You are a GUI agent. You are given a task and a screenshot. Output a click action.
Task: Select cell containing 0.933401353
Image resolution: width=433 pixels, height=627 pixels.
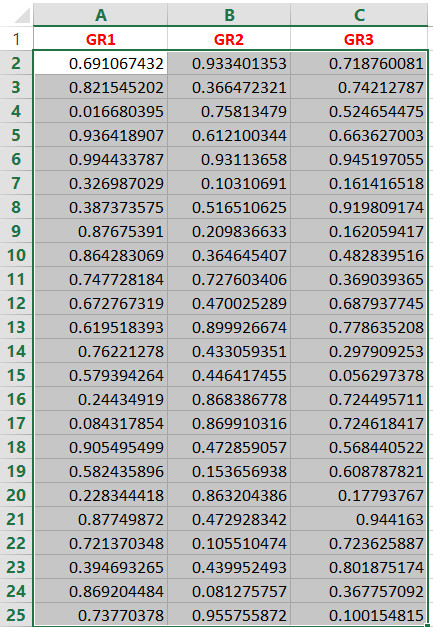[229, 63]
